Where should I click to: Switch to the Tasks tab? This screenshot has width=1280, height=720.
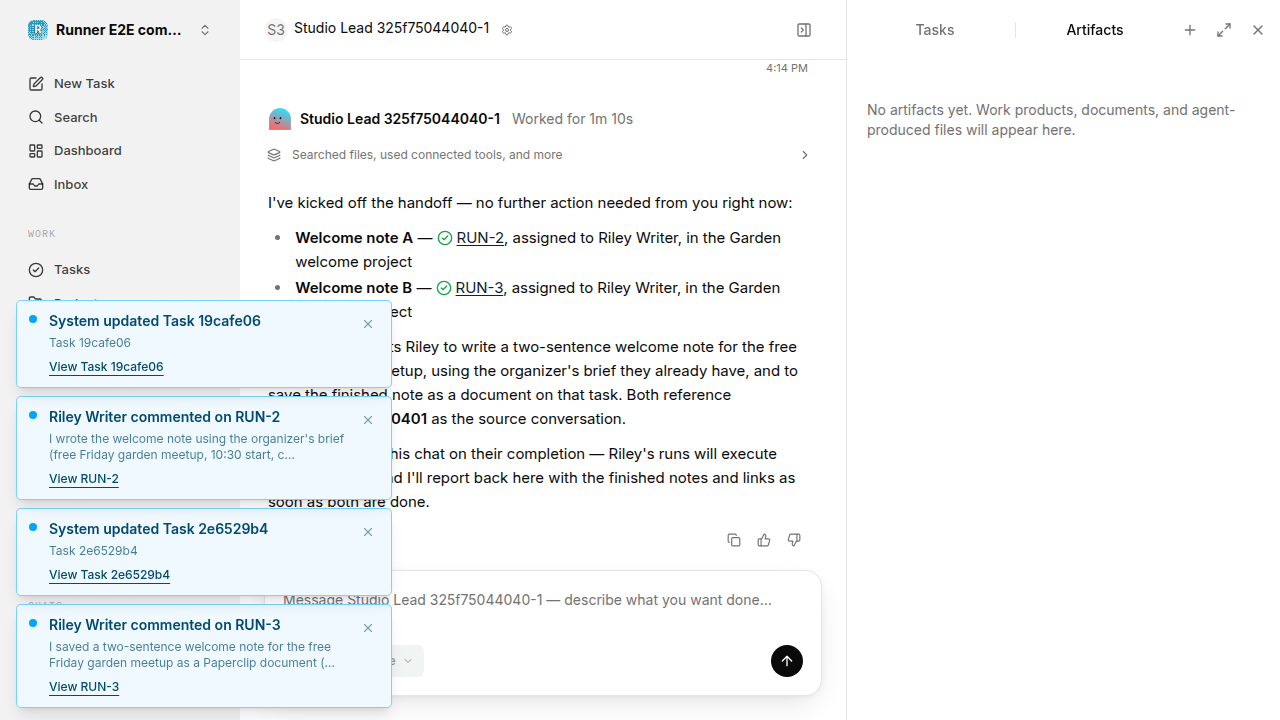pos(935,30)
